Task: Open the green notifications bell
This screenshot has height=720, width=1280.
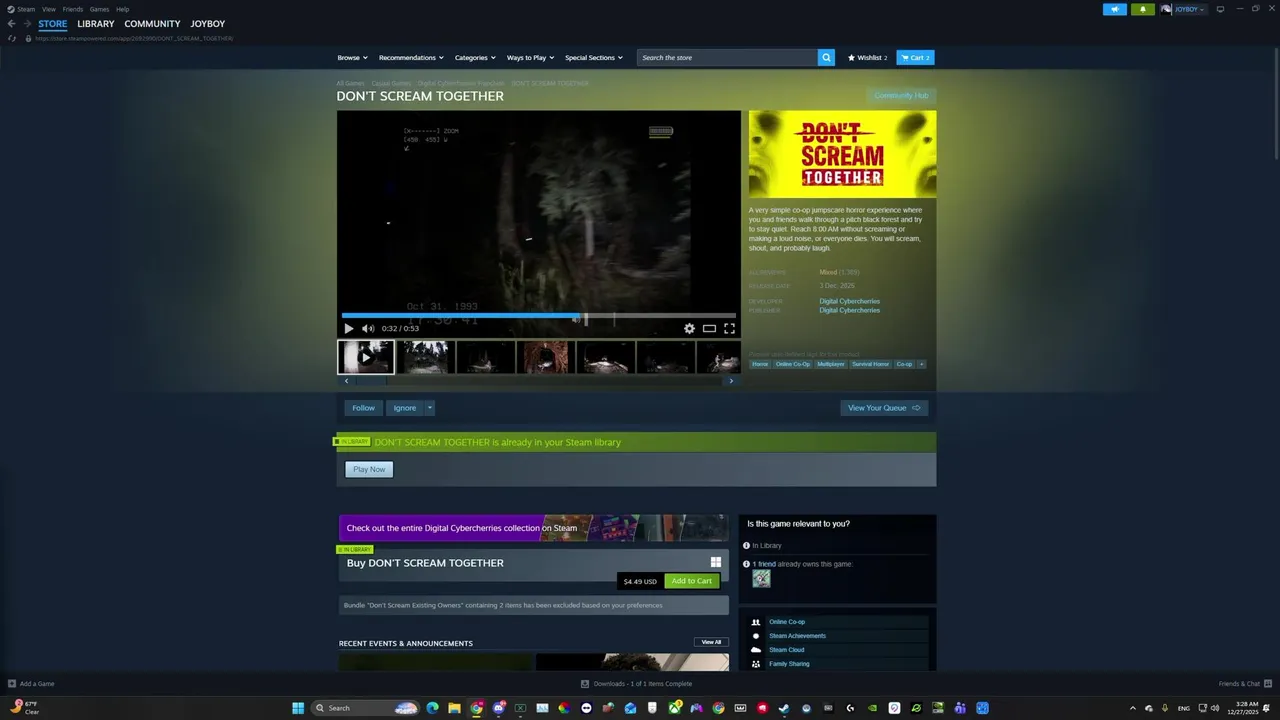Action: point(1143,9)
